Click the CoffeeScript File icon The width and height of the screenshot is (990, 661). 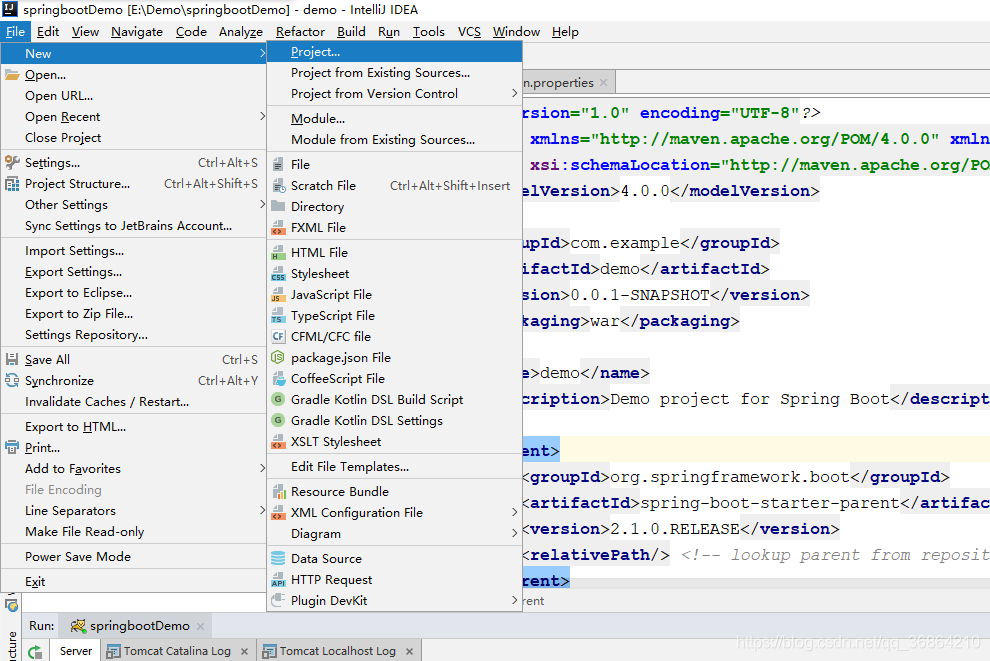tap(278, 378)
